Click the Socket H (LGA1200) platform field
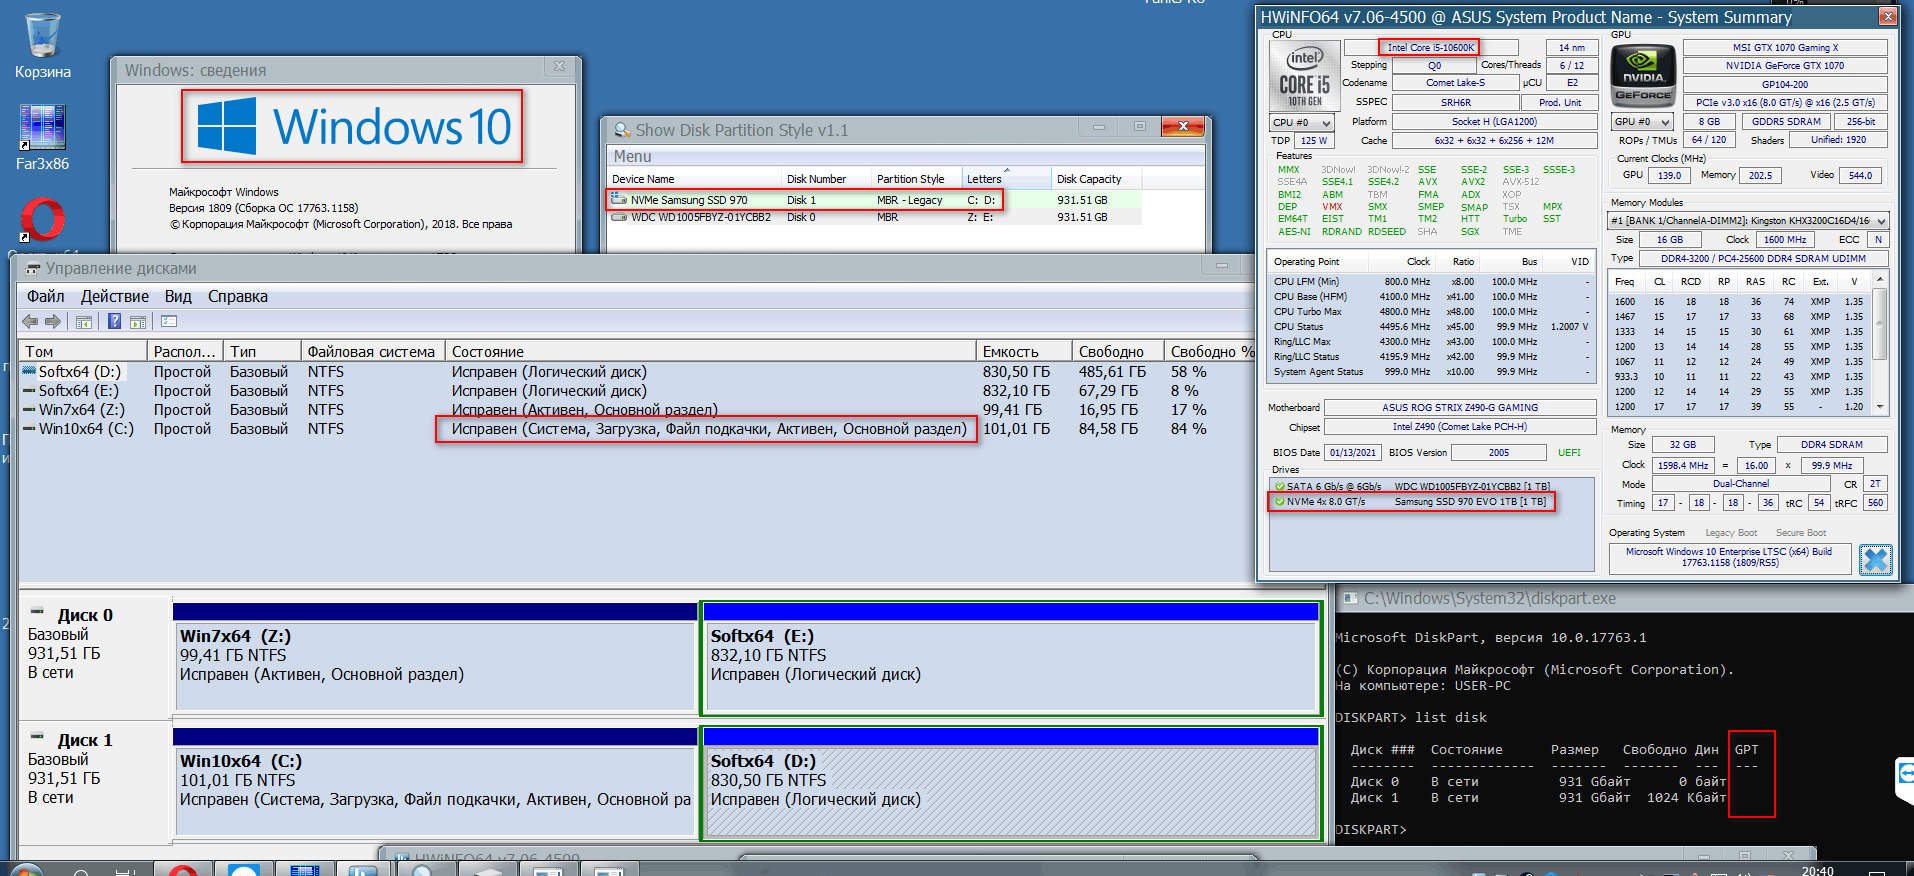The width and height of the screenshot is (1914, 876). (x=1494, y=122)
